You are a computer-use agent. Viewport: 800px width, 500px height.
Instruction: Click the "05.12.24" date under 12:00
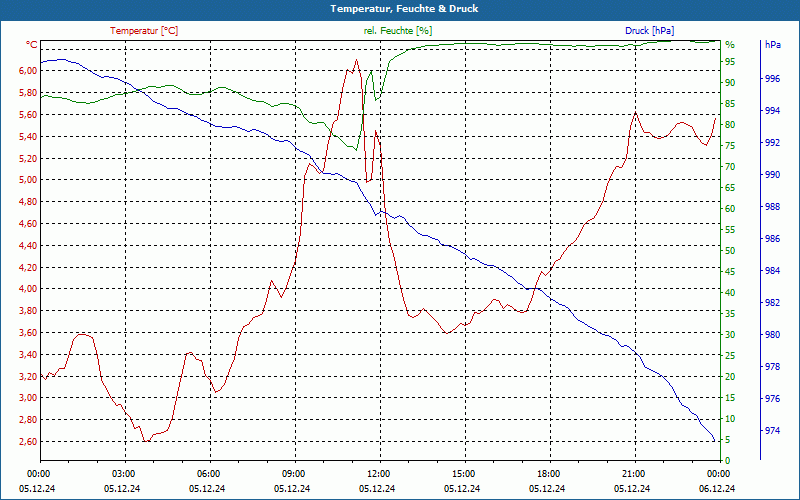[377, 488]
